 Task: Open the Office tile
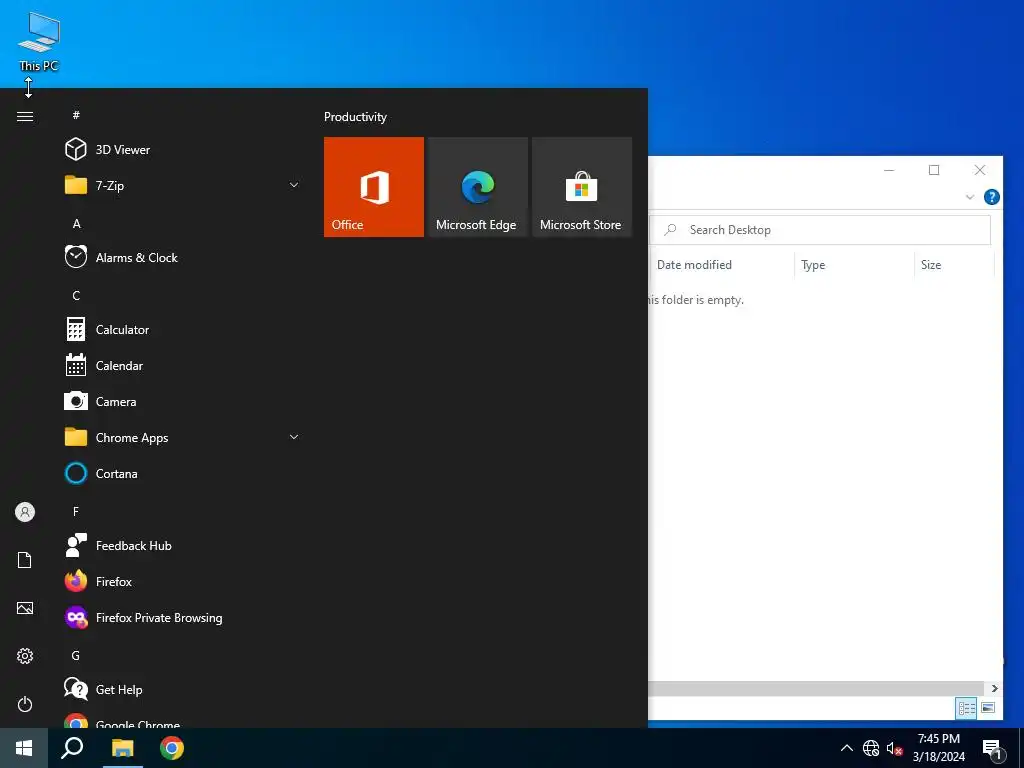374,187
